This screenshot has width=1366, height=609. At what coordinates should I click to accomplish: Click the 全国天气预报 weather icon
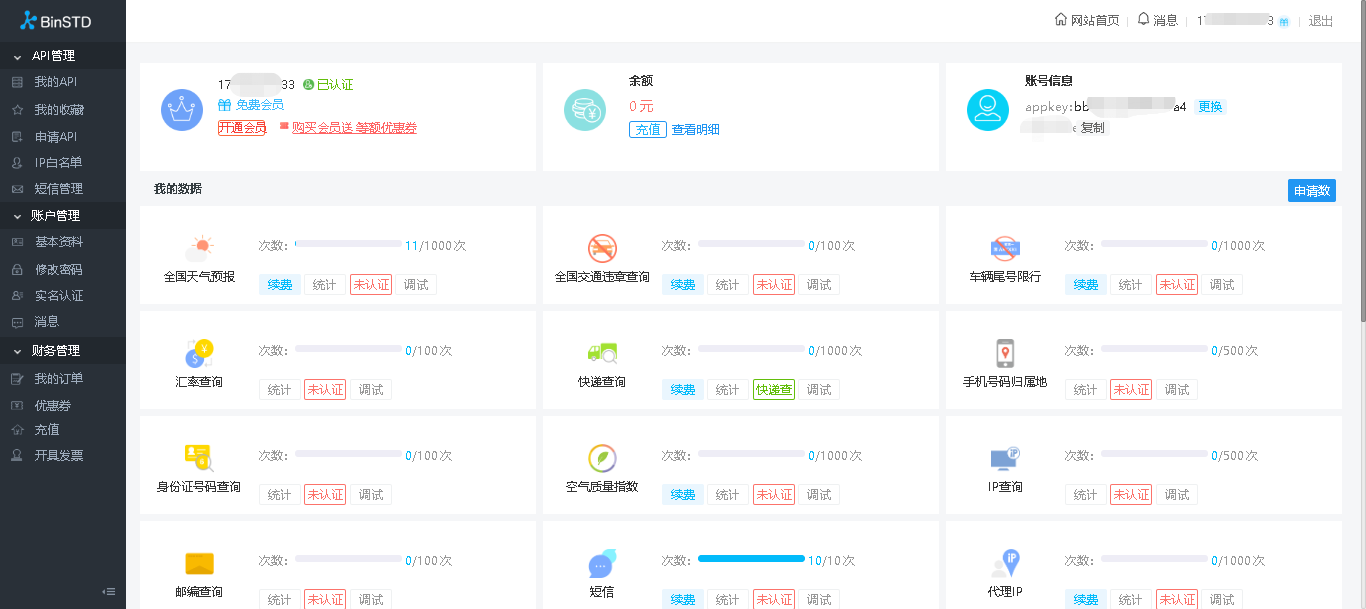(199, 248)
